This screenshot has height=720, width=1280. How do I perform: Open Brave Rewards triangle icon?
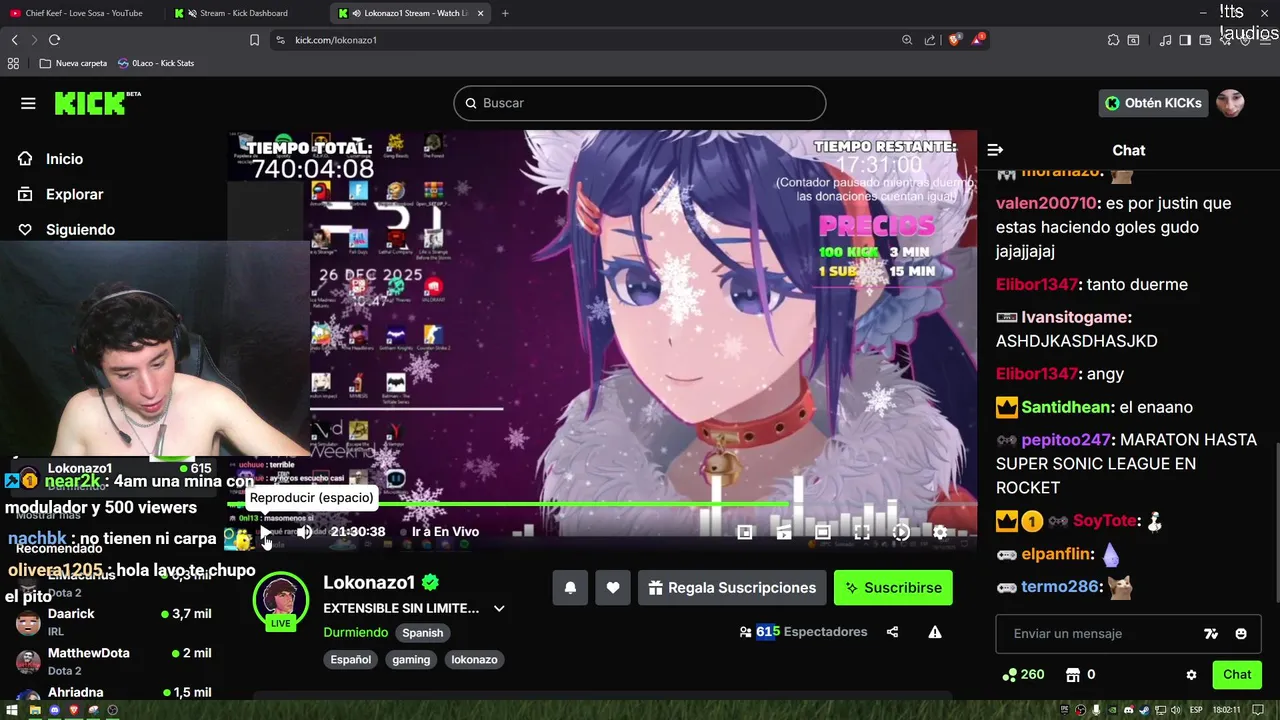[978, 40]
